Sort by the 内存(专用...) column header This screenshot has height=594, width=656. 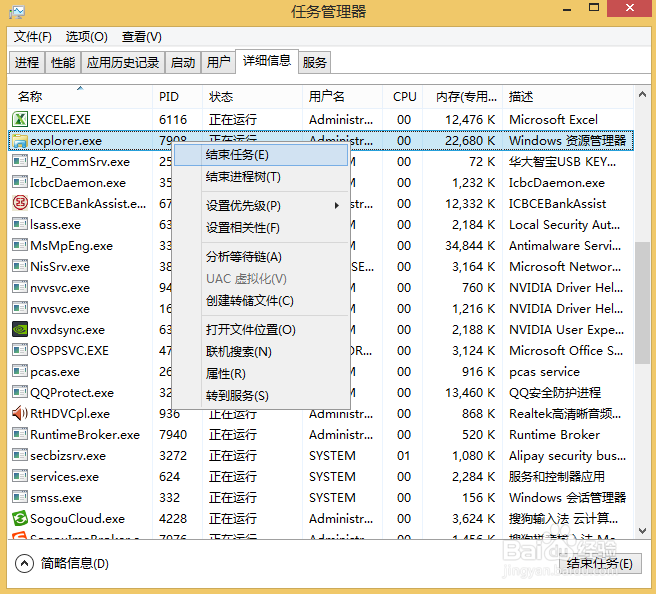[463, 97]
